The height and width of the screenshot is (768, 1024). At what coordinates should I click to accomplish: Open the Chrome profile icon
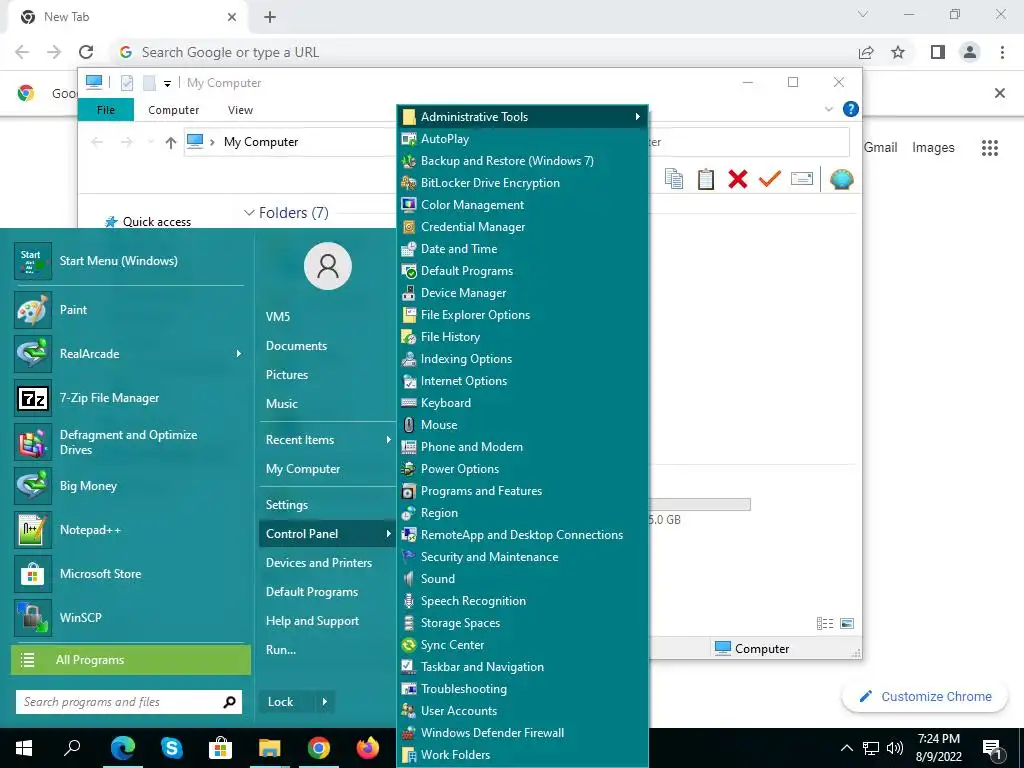tap(970, 52)
